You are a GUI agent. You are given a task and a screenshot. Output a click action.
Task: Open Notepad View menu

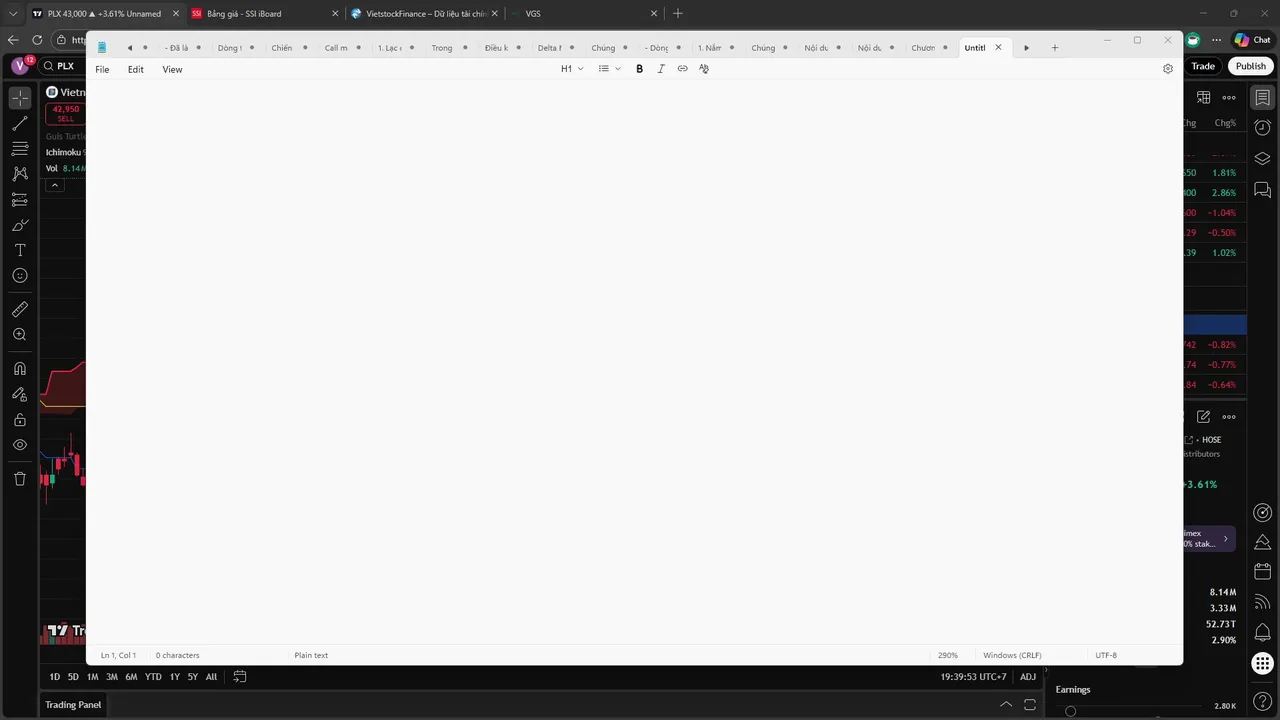tap(172, 69)
